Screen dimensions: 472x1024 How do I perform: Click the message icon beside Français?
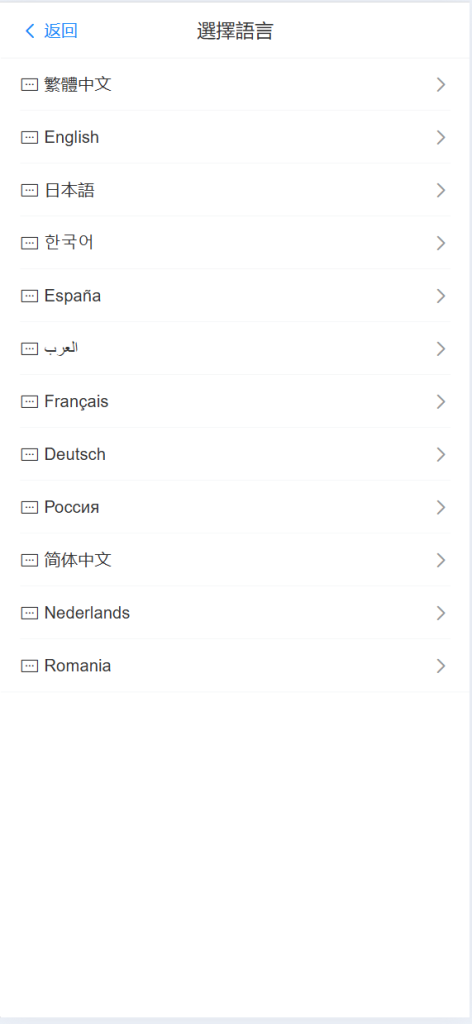[x=29, y=402]
